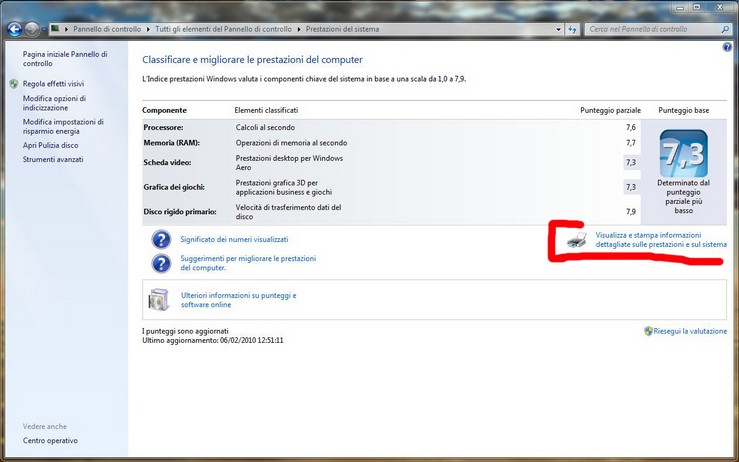Click help icon for Suggerimenti per migliorare

point(161,263)
